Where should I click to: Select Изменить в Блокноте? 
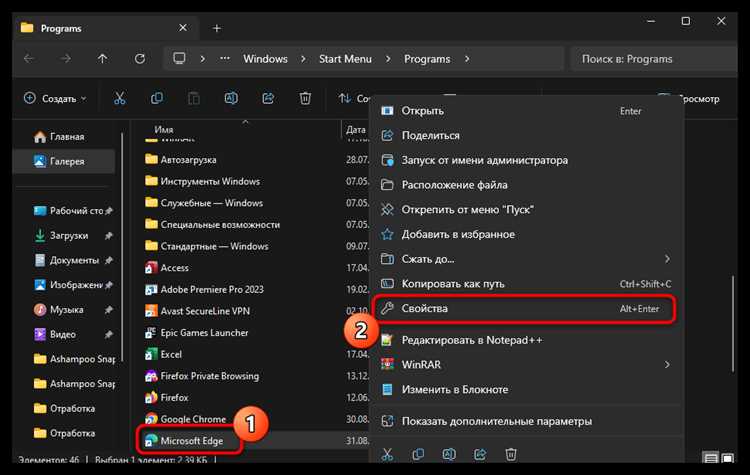pos(528,389)
